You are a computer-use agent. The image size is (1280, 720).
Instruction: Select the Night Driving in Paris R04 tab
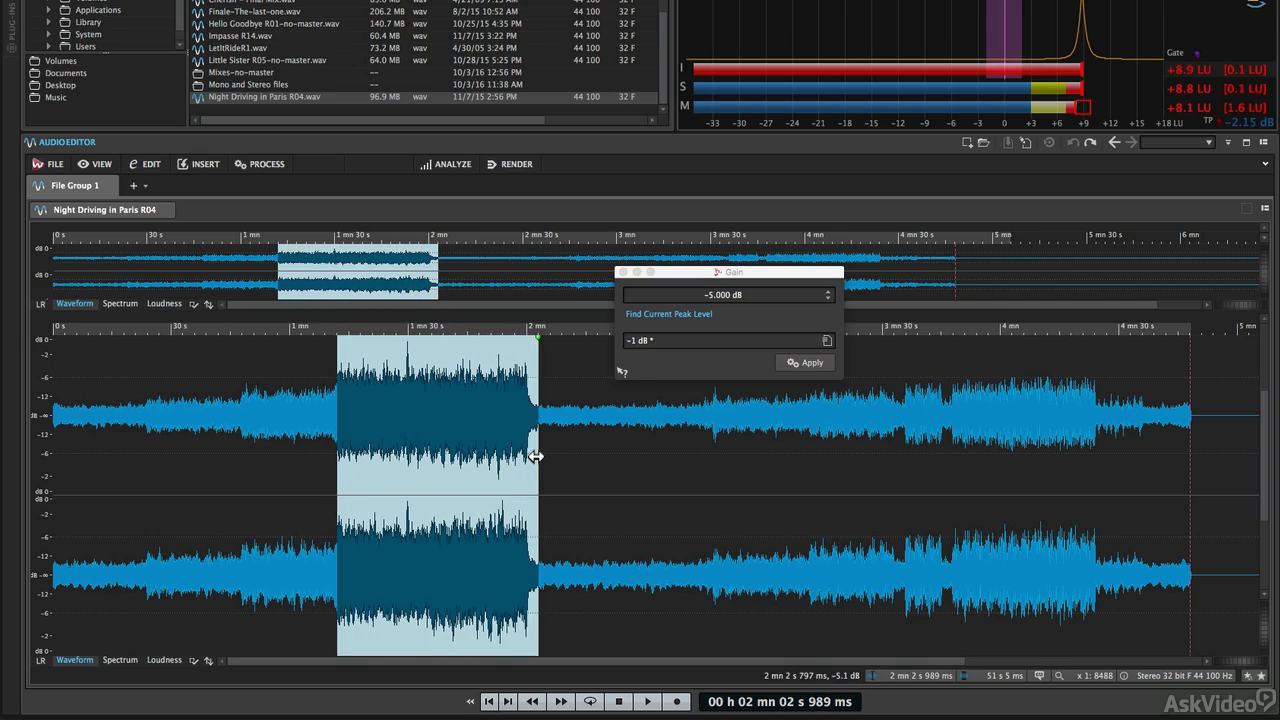104,210
